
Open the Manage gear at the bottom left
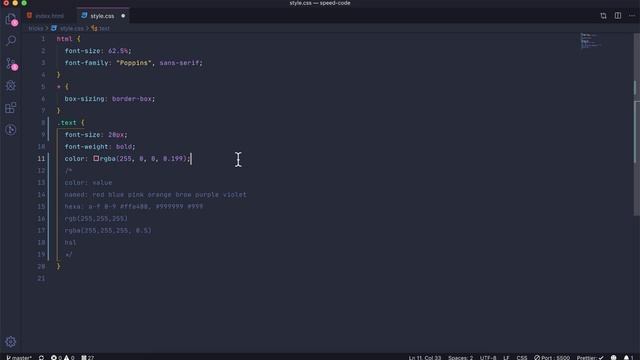coord(11,342)
